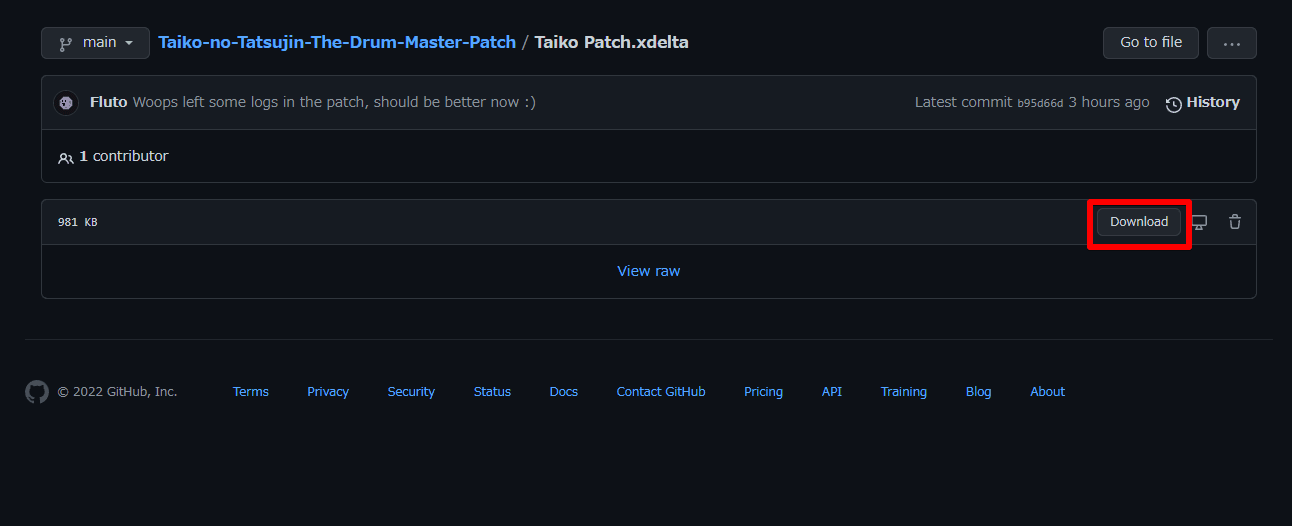Delete this file using trash icon

point(1235,222)
